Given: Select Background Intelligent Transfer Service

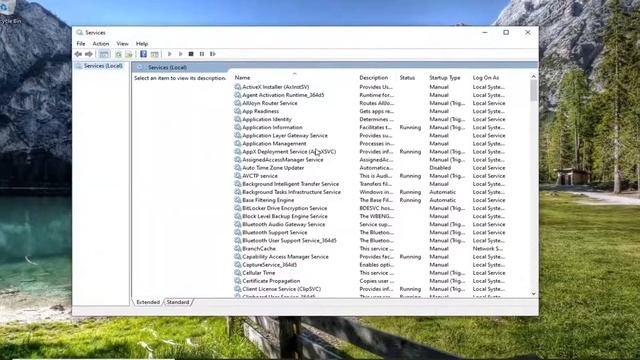Looking at the screenshot, I should pyautogui.click(x=291, y=184).
